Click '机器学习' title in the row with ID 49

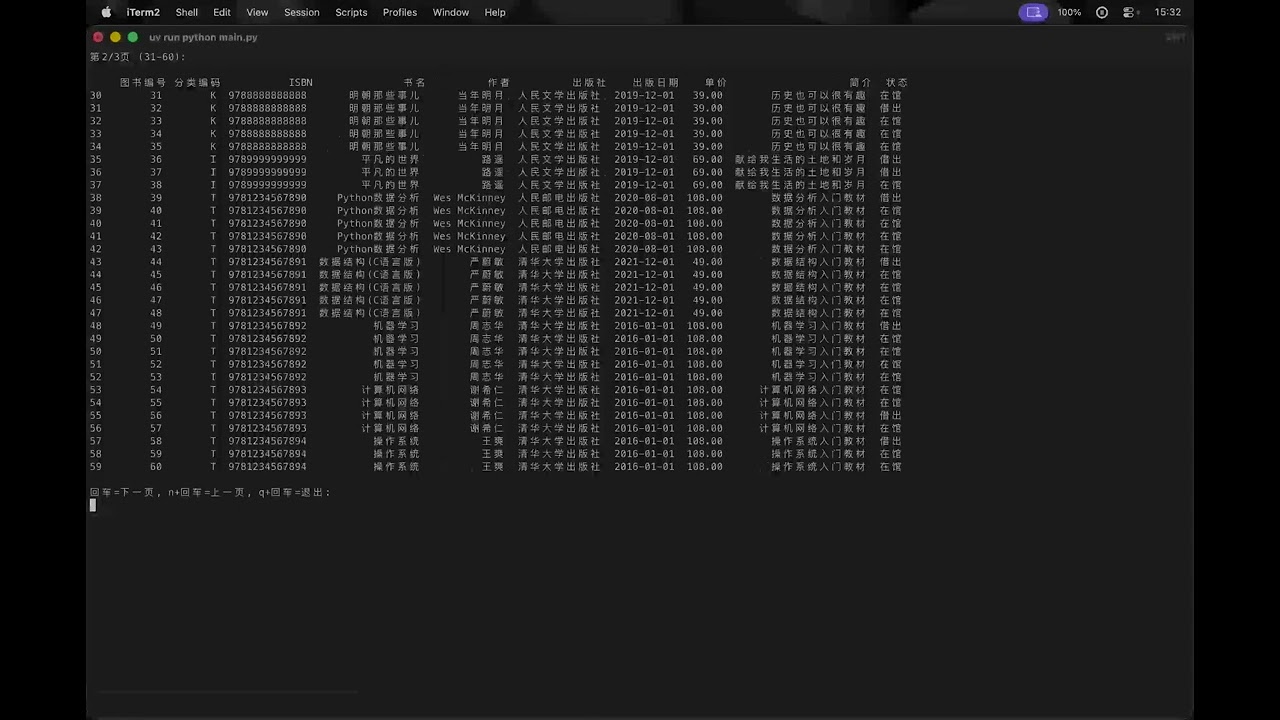coord(396,326)
